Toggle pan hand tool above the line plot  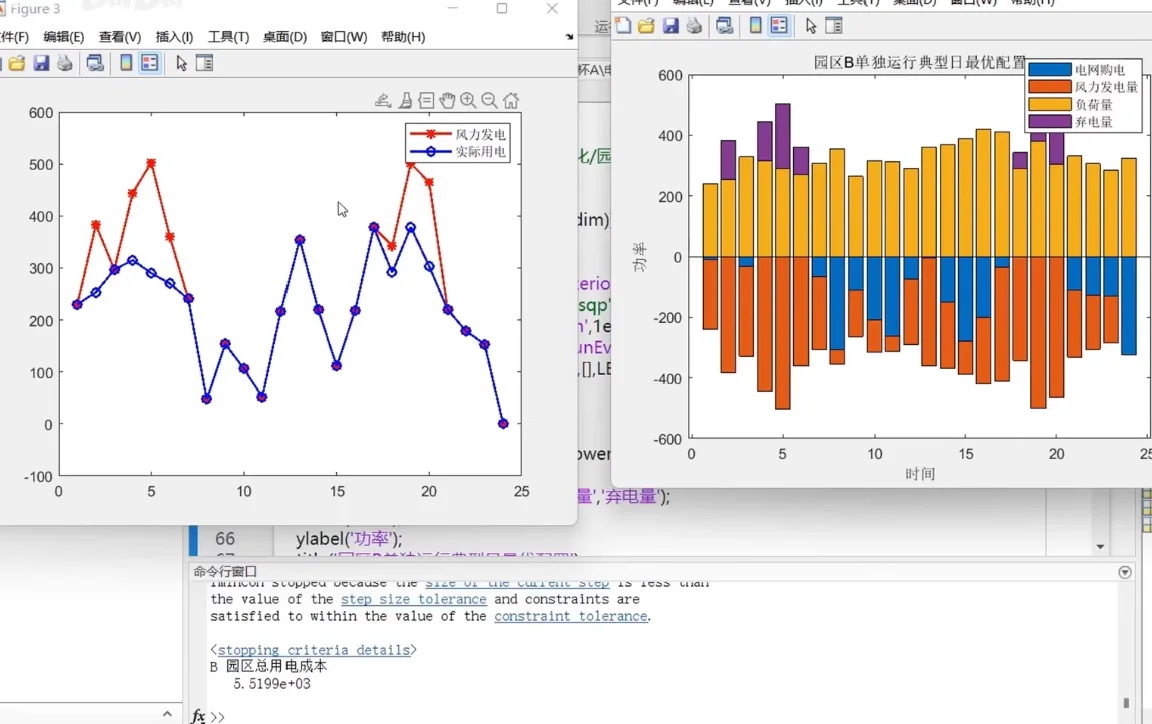(447, 100)
